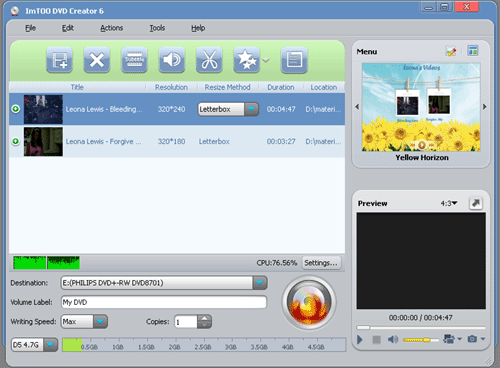Open the file properties list icon
Image resolution: width=500 pixels, height=368 pixels.
point(294,60)
